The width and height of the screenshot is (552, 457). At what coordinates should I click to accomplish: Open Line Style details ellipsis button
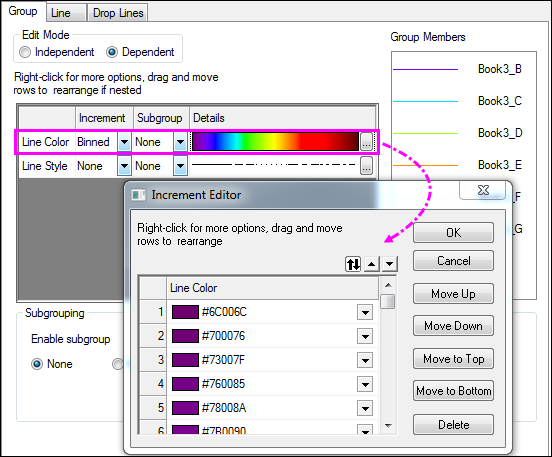(x=366, y=166)
